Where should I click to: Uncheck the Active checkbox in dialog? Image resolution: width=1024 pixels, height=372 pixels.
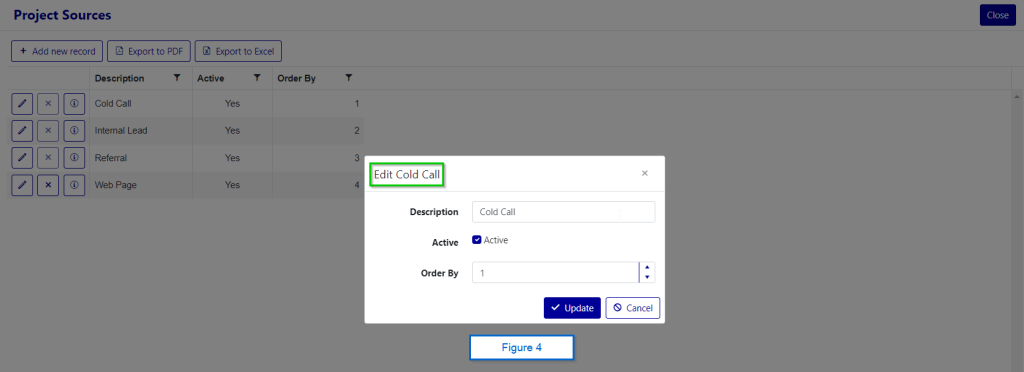coord(477,240)
